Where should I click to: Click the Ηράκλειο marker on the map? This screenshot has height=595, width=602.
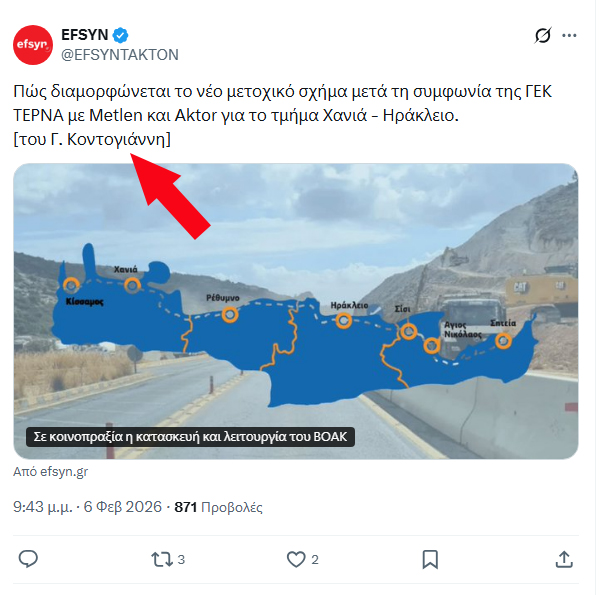tap(344, 320)
